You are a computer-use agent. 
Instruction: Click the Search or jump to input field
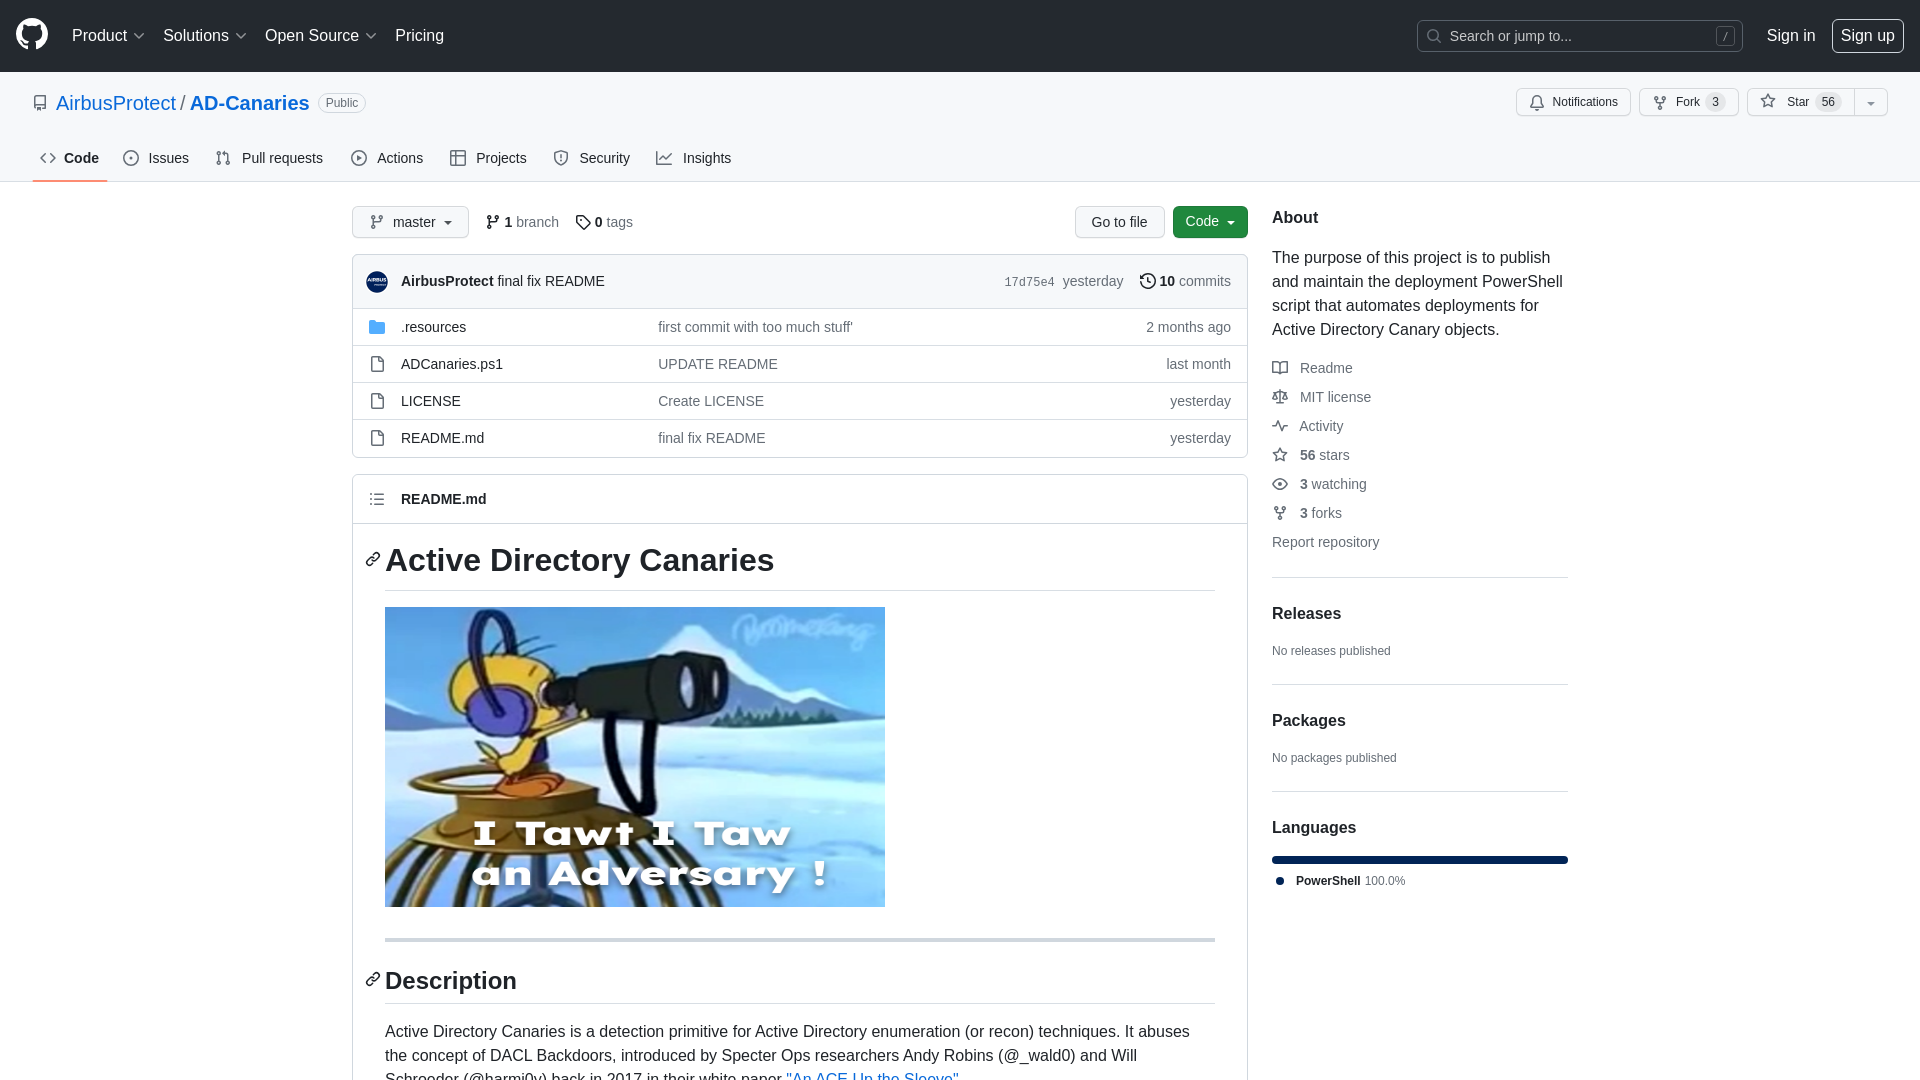pyautogui.click(x=1580, y=36)
